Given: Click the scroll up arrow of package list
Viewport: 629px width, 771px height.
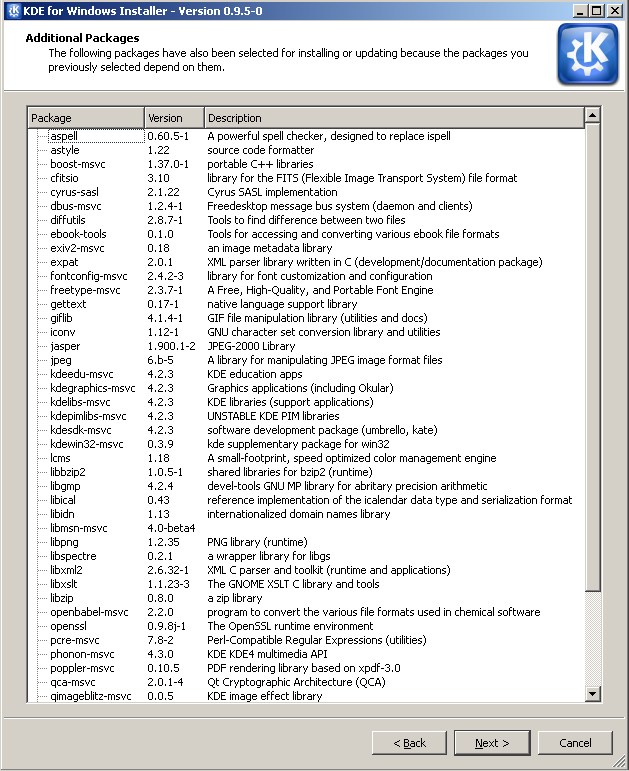Looking at the screenshot, I should [592, 118].
